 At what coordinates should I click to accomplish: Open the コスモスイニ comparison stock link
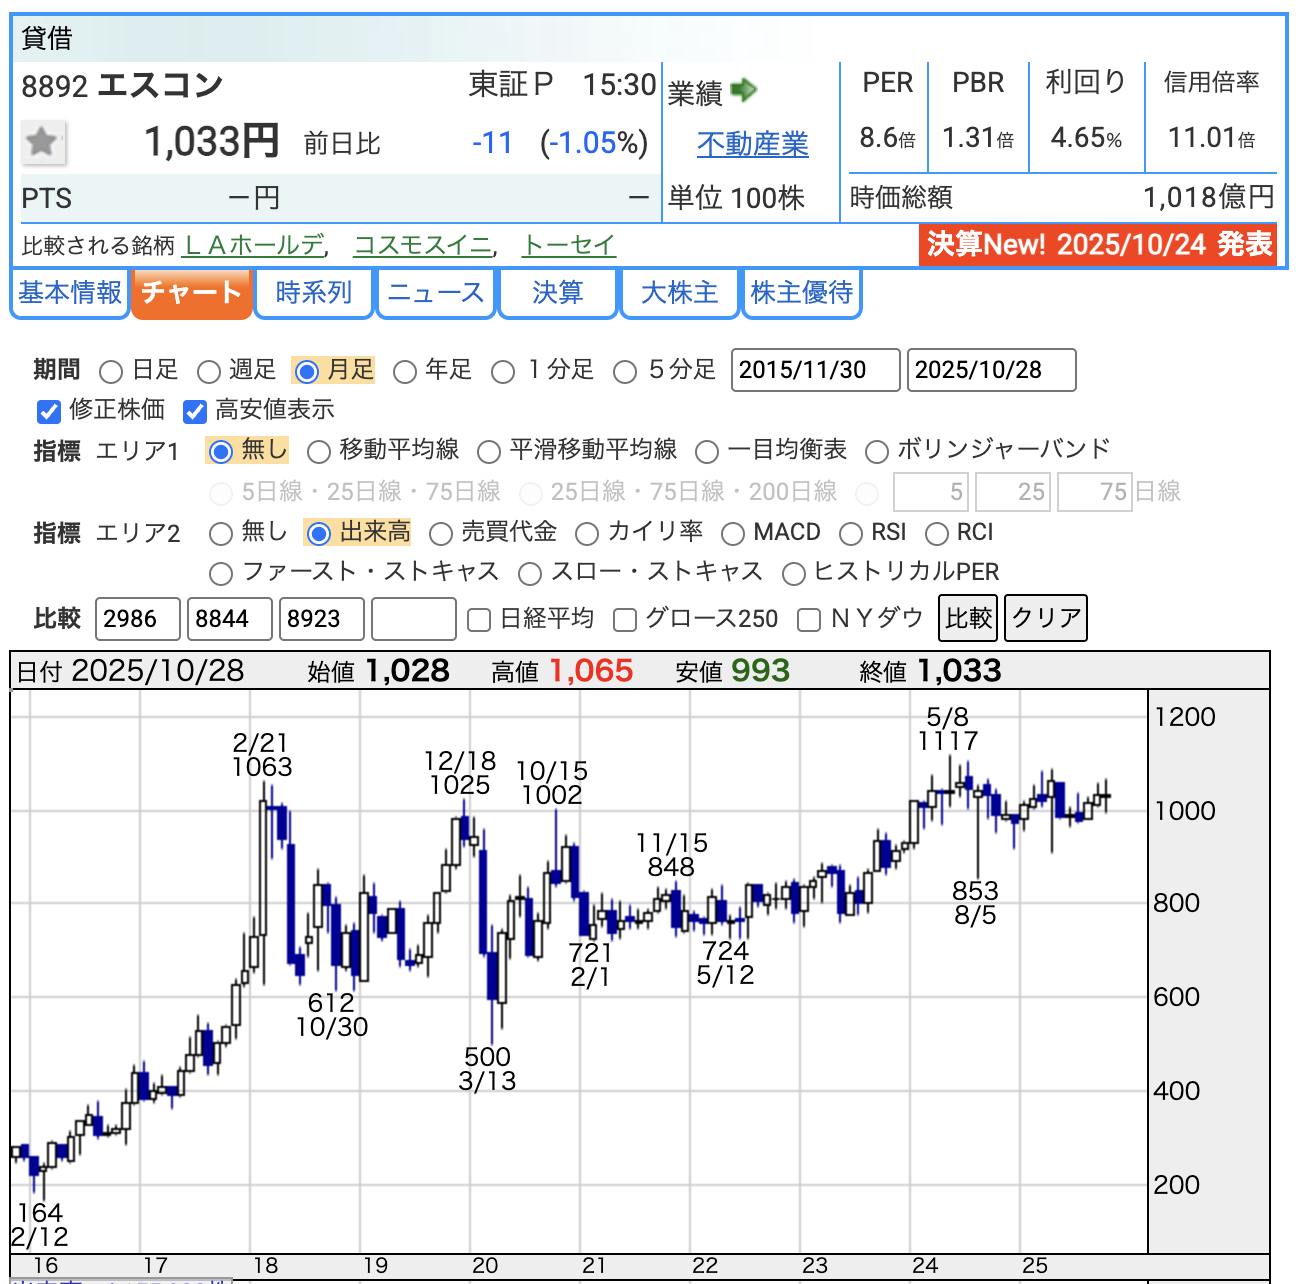pos(423,245)
